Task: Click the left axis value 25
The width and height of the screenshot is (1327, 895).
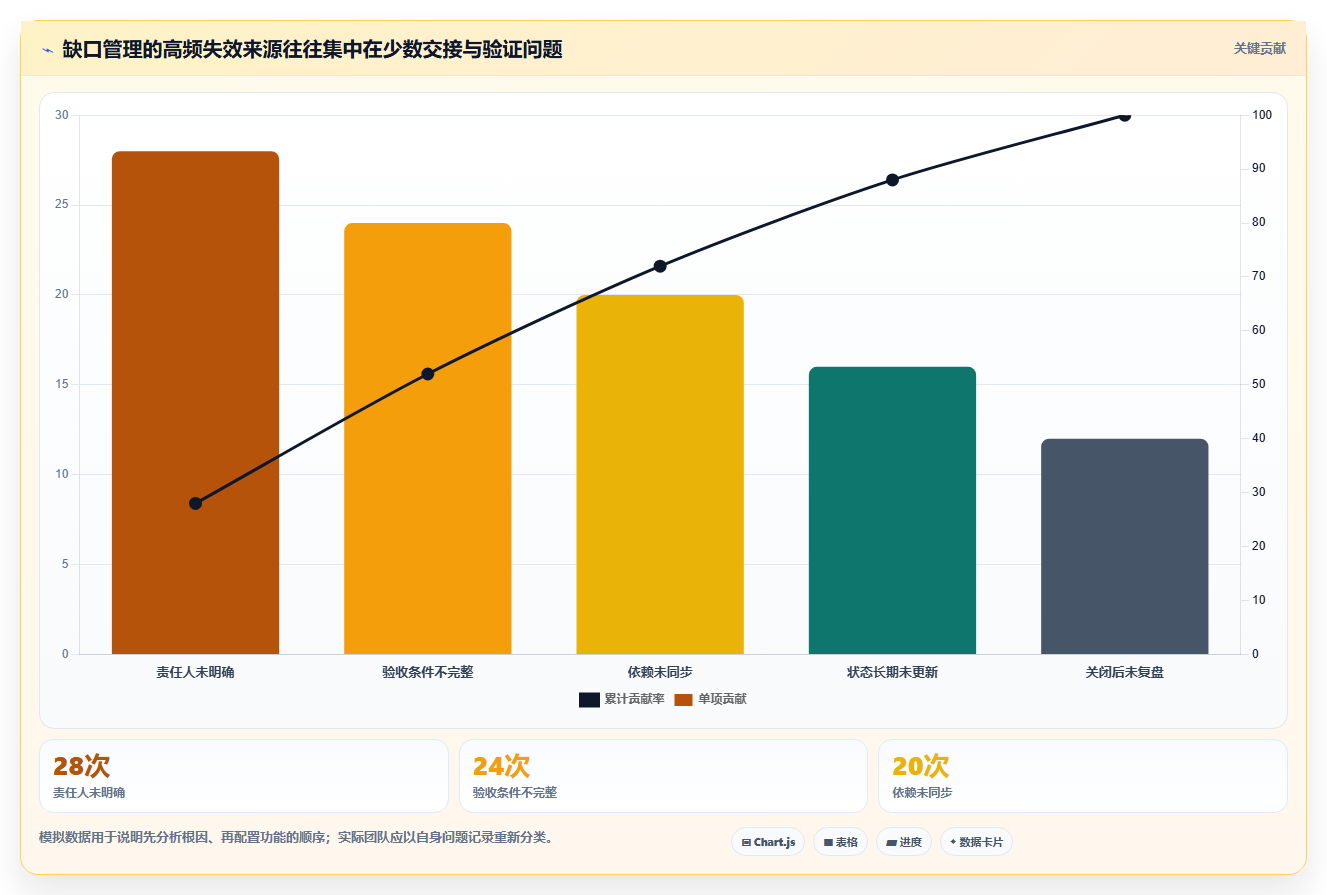Action: pos(62,205)
